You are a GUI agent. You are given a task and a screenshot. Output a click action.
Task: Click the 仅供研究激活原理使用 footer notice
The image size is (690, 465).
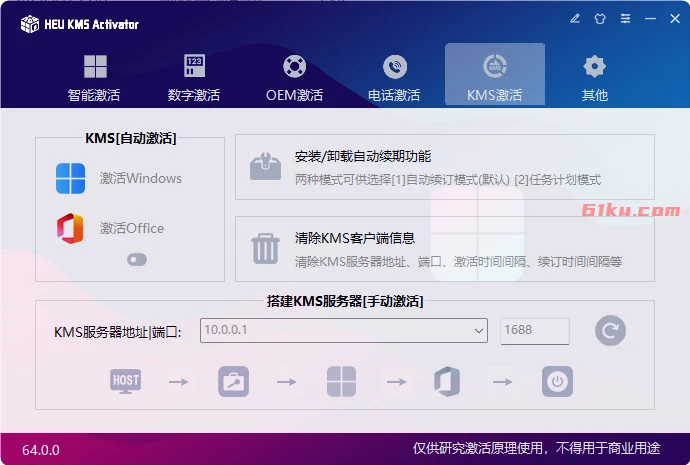536,448
